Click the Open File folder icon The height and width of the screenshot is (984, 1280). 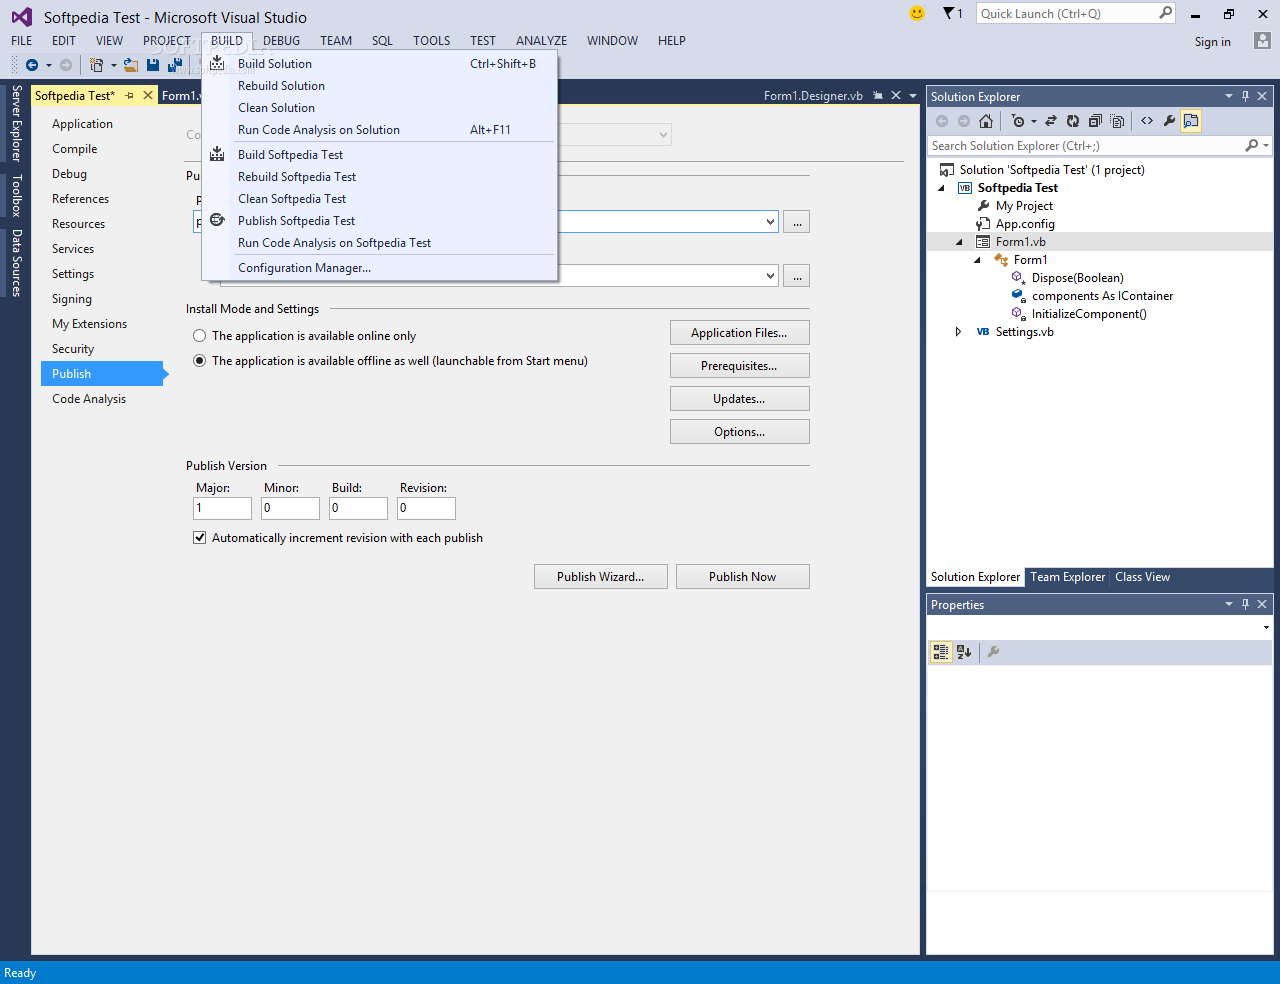tap(131, 65)
